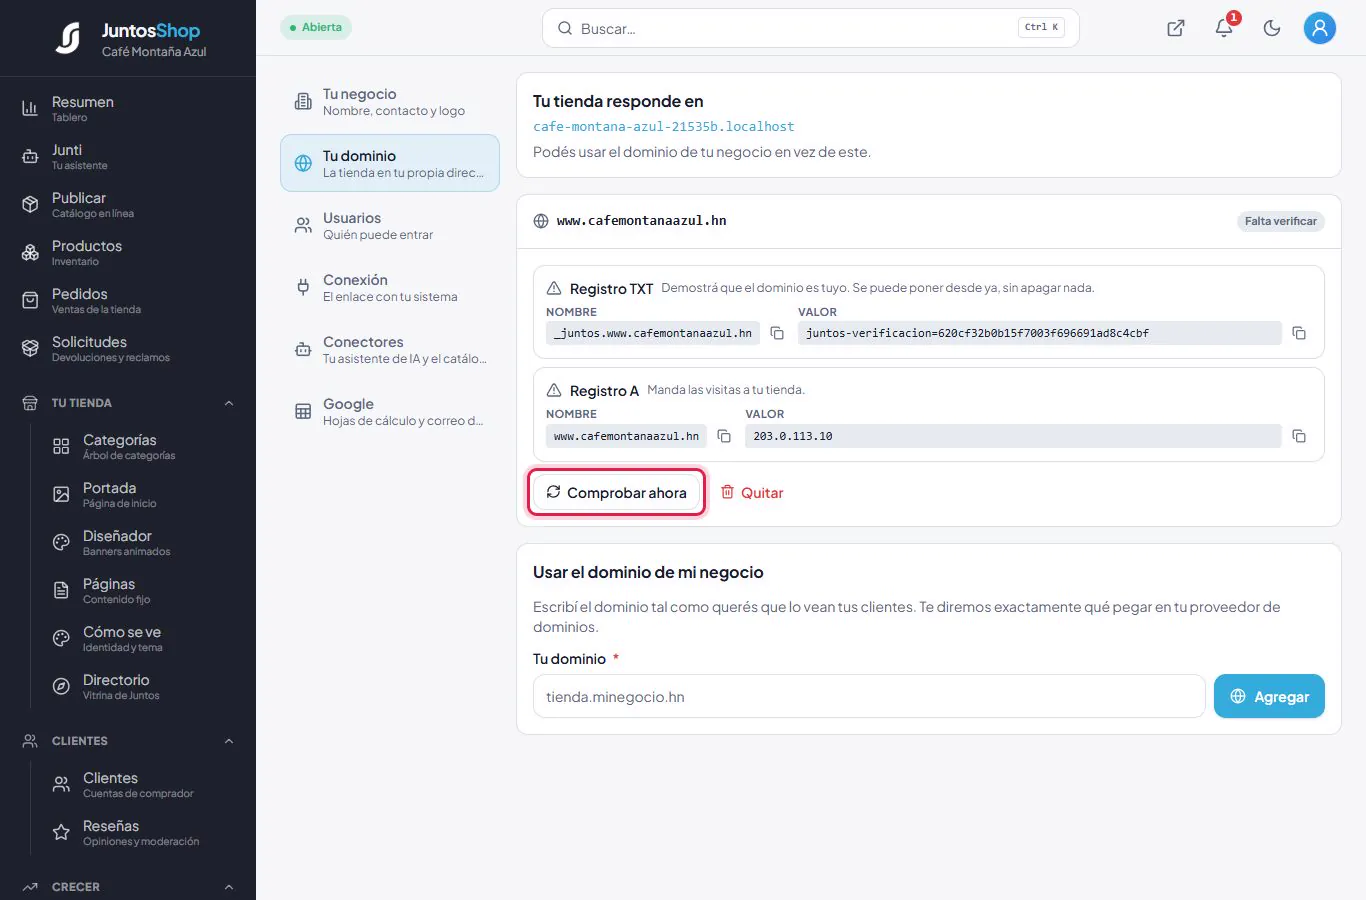Screen dimensions: 1366x900
Task: Open the Conectores settings tab
Action: pos(390,349)
